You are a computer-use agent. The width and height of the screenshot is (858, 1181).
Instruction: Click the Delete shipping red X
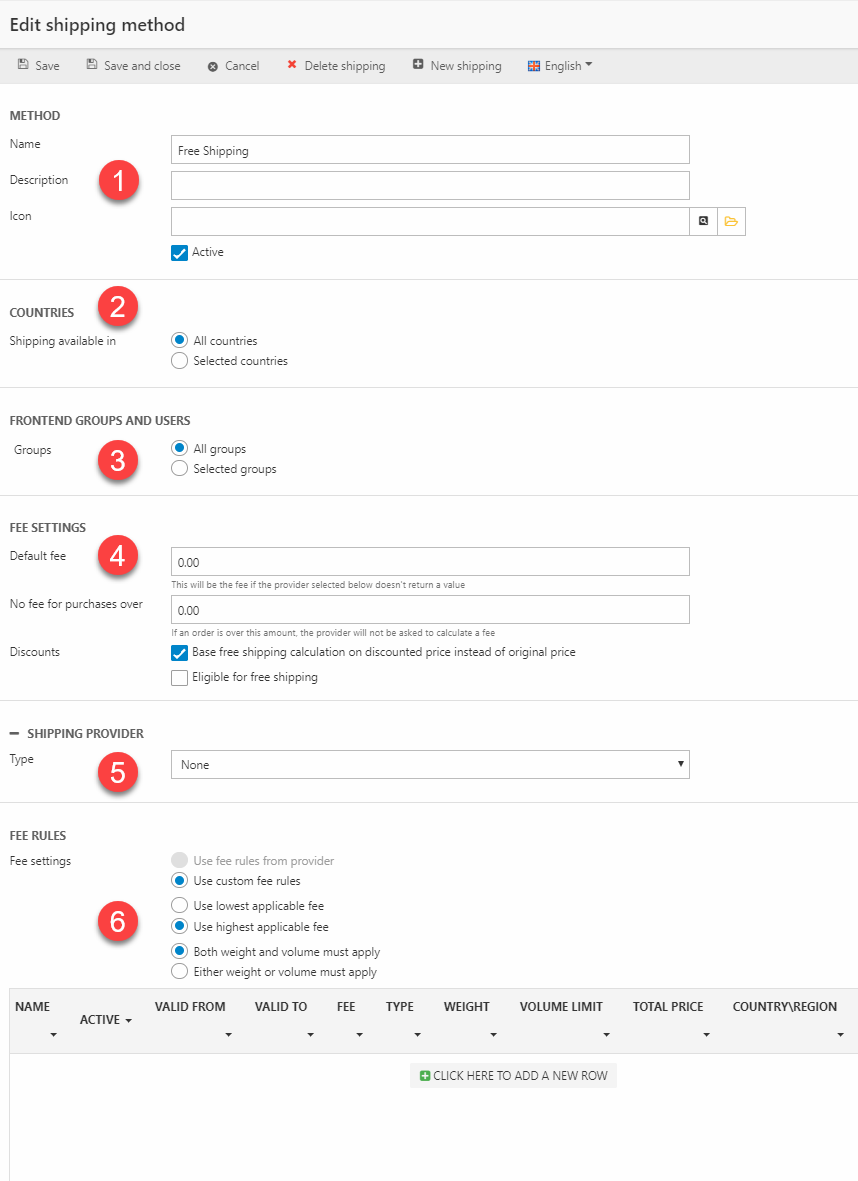point(292,65)
